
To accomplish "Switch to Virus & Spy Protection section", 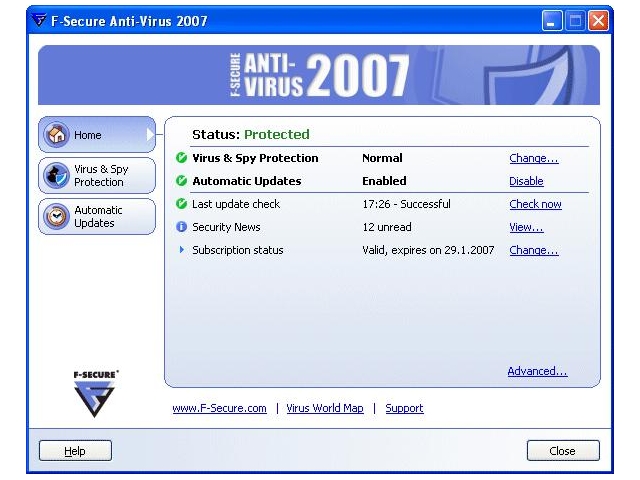I will pyautogui.click(x=97, y=176).
